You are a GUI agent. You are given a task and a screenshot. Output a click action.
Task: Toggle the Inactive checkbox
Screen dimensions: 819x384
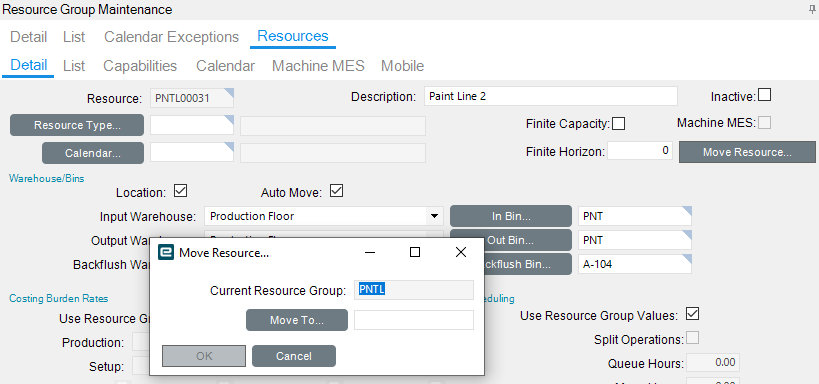coord(765,95)
